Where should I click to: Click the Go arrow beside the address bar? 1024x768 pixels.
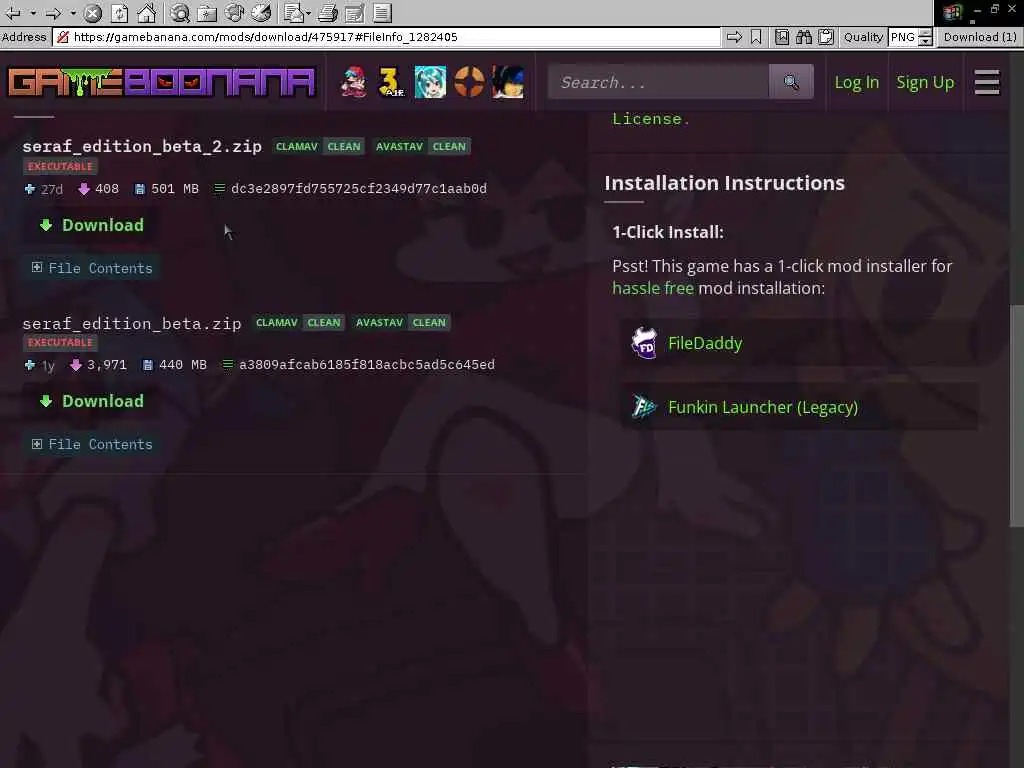[734, 37]
